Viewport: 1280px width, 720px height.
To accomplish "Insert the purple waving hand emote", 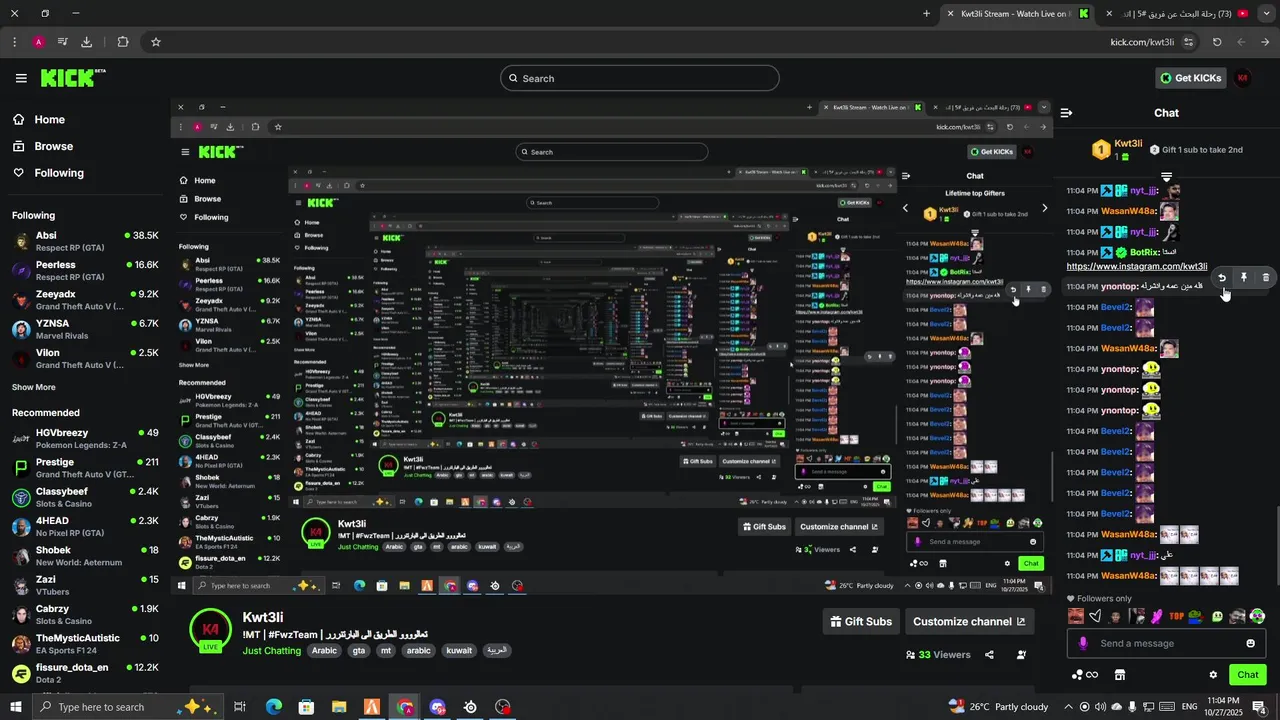I will pos(1157,616).
